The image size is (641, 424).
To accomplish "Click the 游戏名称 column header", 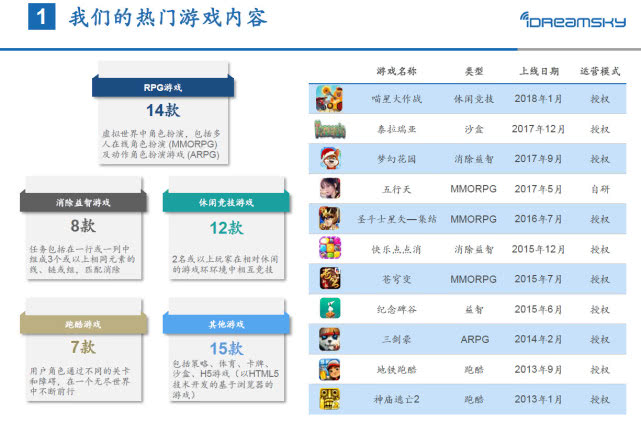I will [396, 71].
